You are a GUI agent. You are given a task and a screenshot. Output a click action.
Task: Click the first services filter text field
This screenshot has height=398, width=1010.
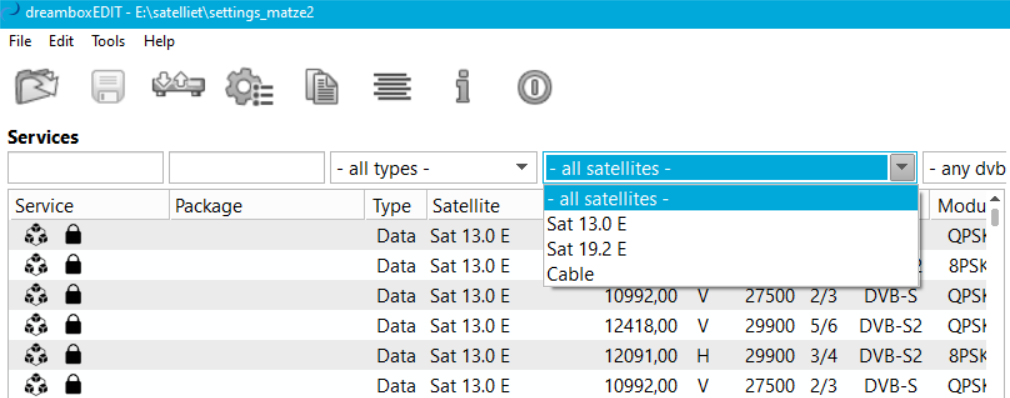tap(86, 168)
